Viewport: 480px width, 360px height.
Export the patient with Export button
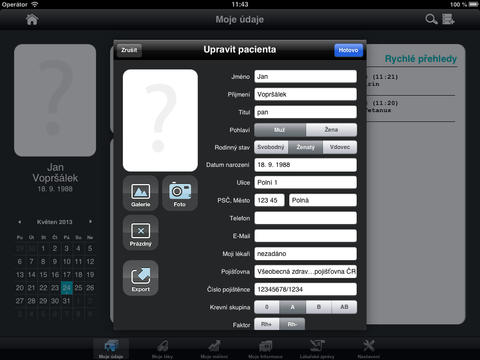coord(141,278)
